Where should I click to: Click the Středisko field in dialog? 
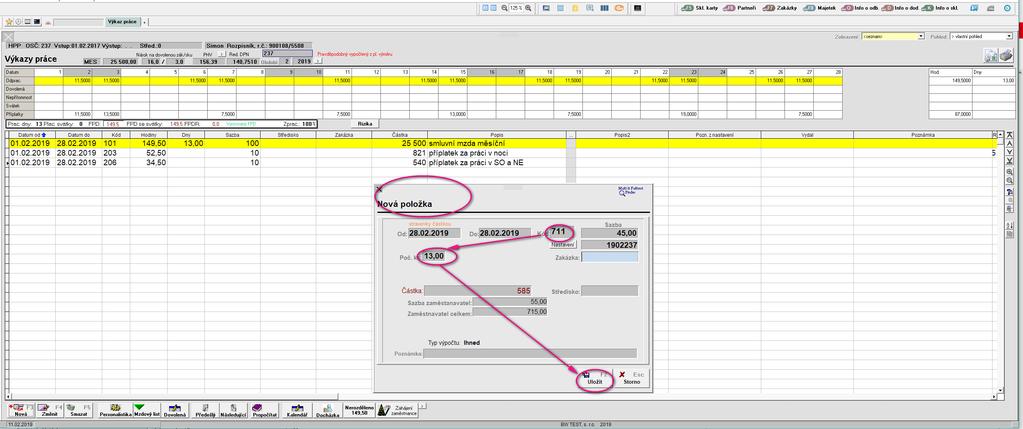pos(609,291)
